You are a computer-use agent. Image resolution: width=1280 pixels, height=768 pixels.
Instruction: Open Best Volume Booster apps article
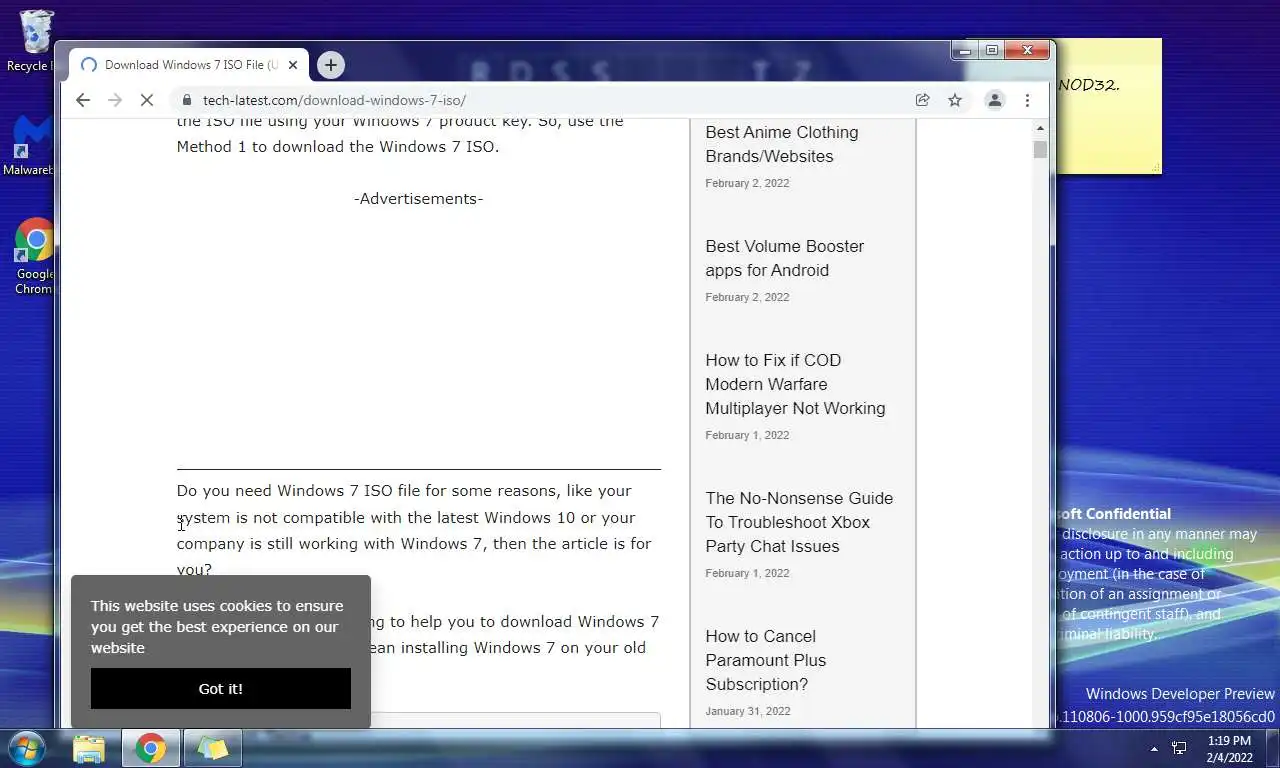785,258
